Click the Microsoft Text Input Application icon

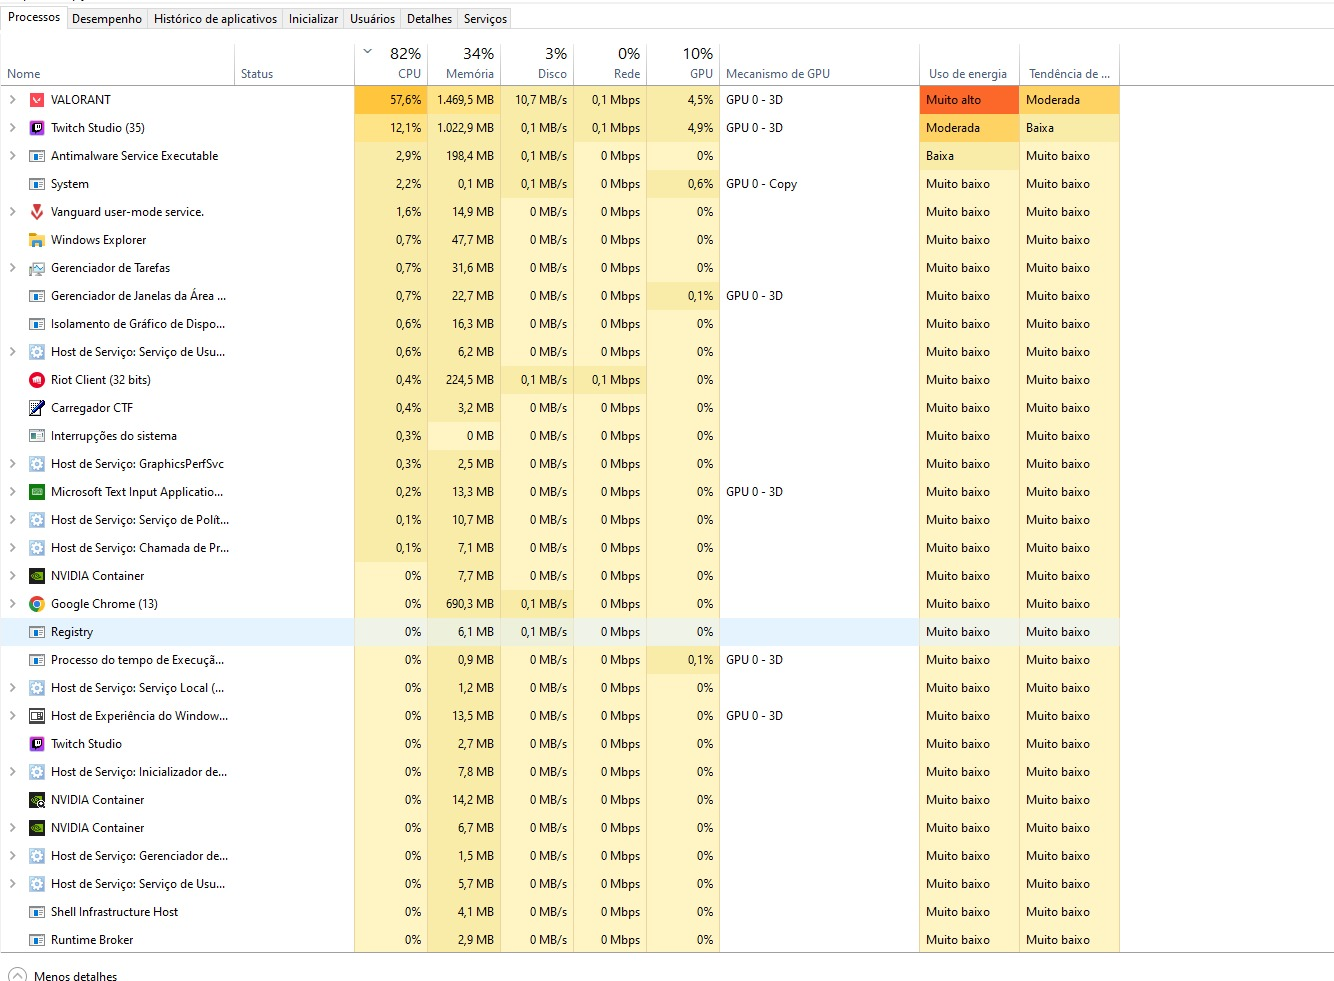37,492
